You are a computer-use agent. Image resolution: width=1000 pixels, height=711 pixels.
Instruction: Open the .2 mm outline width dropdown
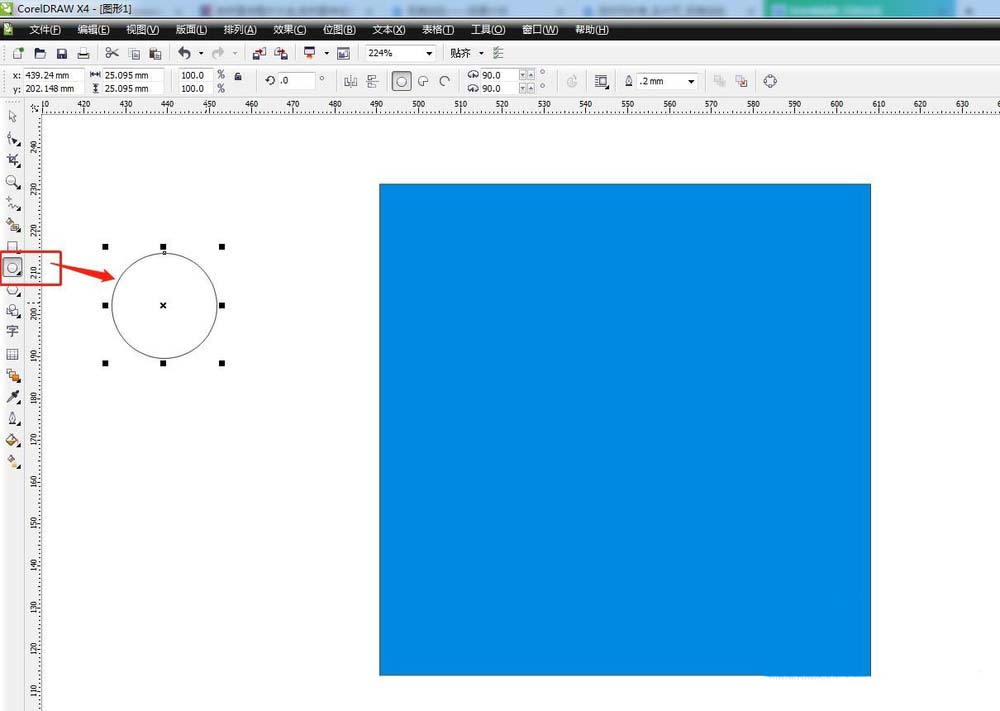(690, 81)
